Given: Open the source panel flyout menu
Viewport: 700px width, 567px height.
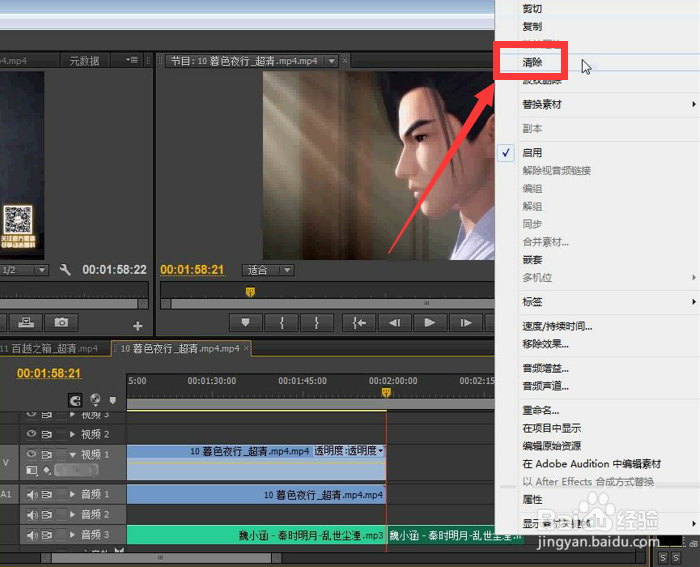Looking at the screenshot, I should pos(131,60).
